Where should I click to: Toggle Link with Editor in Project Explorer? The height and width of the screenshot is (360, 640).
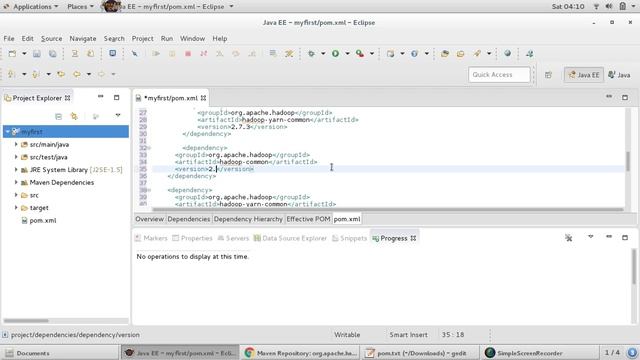pyautogui.click(x=74, y=116)
